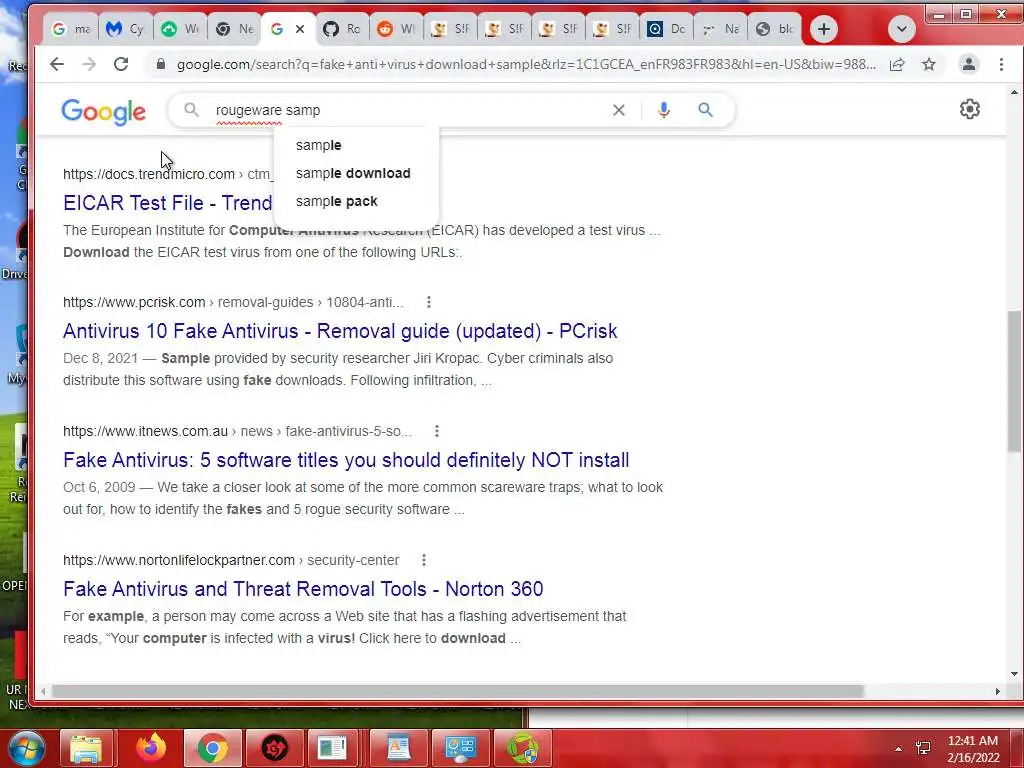The height and width of the screenshot is (768, 1024).
Task: Bookmark this page with star icon
Action: tap(929, 64)
